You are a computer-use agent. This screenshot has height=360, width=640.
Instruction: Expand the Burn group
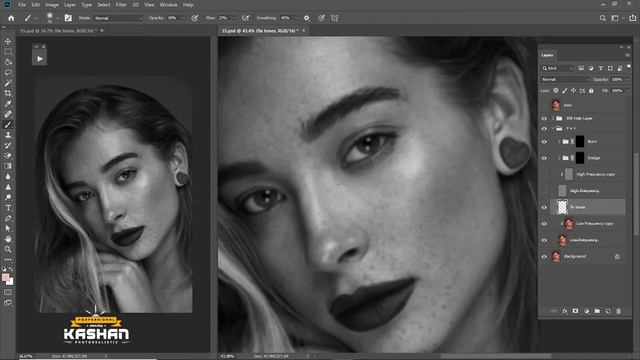click(x=559, y=142)
